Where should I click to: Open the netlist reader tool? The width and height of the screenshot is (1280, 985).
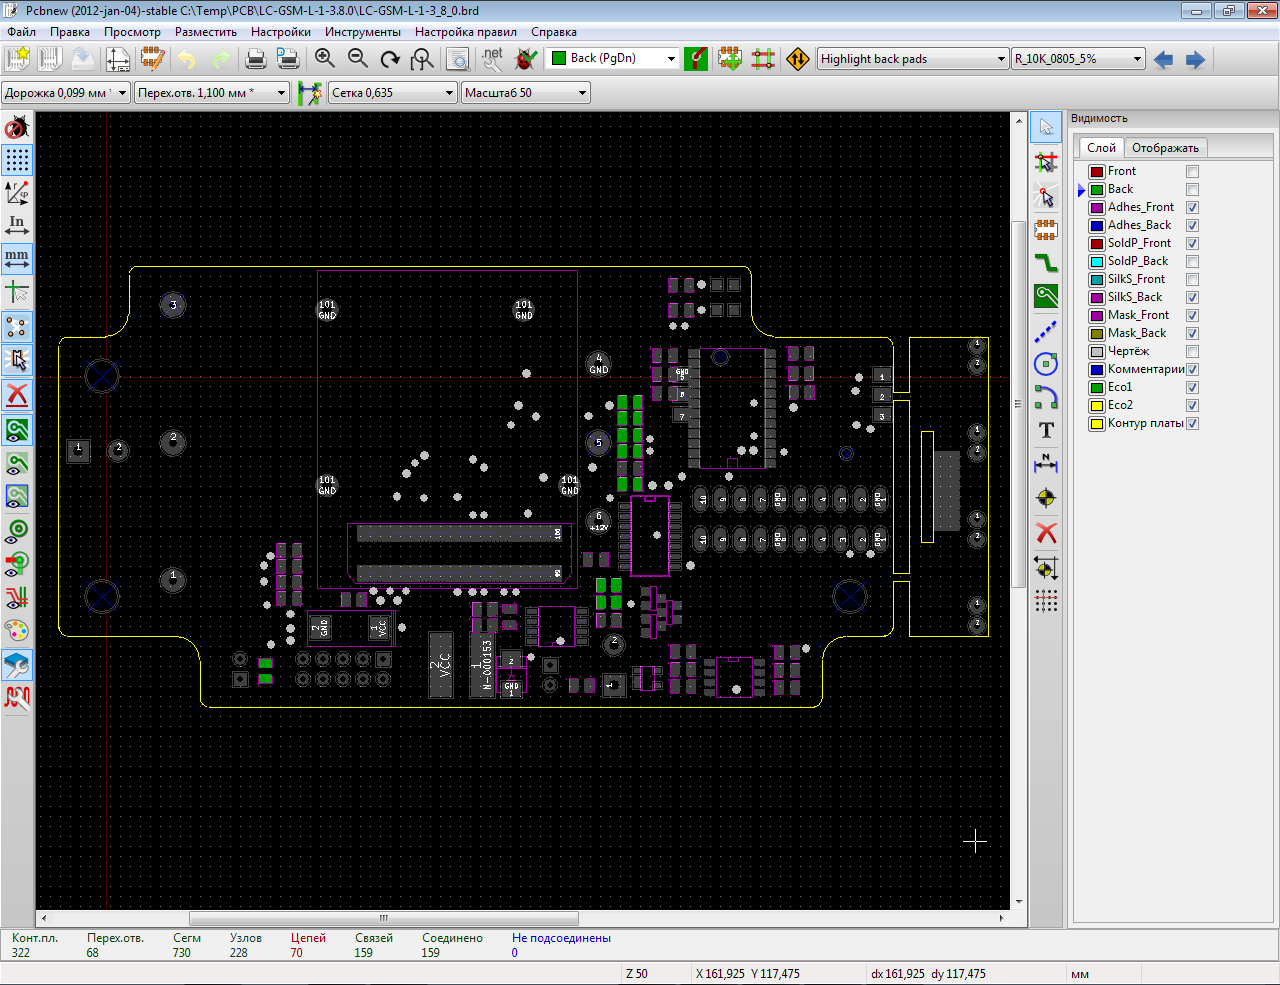click(492, 59)
